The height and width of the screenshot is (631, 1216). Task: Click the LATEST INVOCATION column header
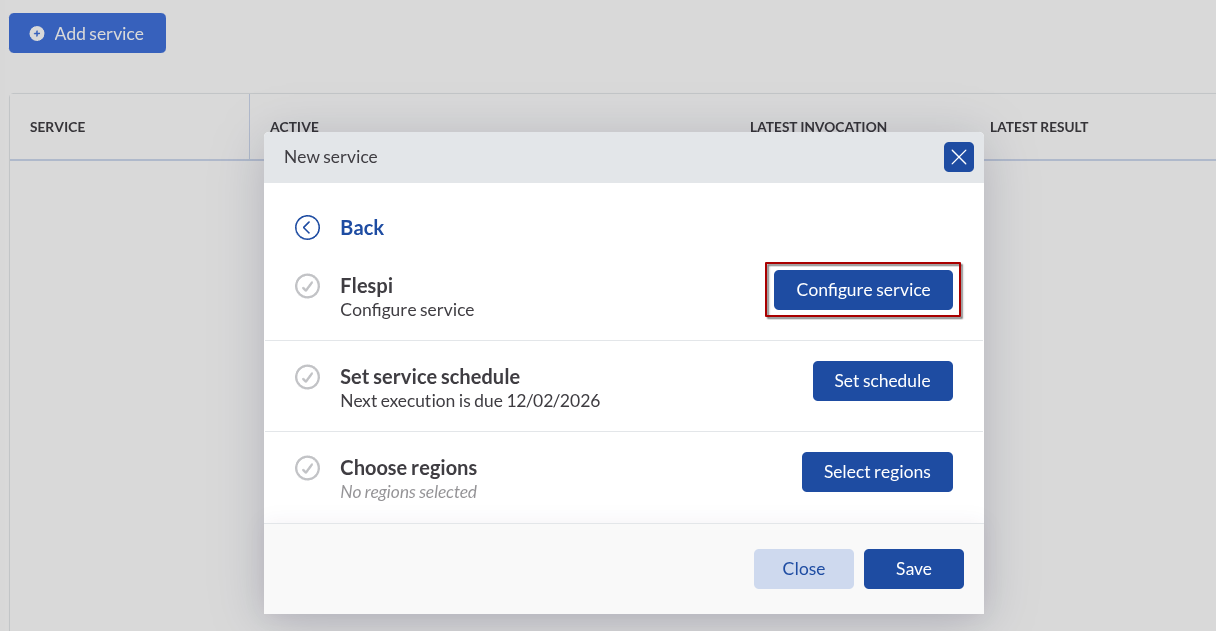(x=818, y=127)
